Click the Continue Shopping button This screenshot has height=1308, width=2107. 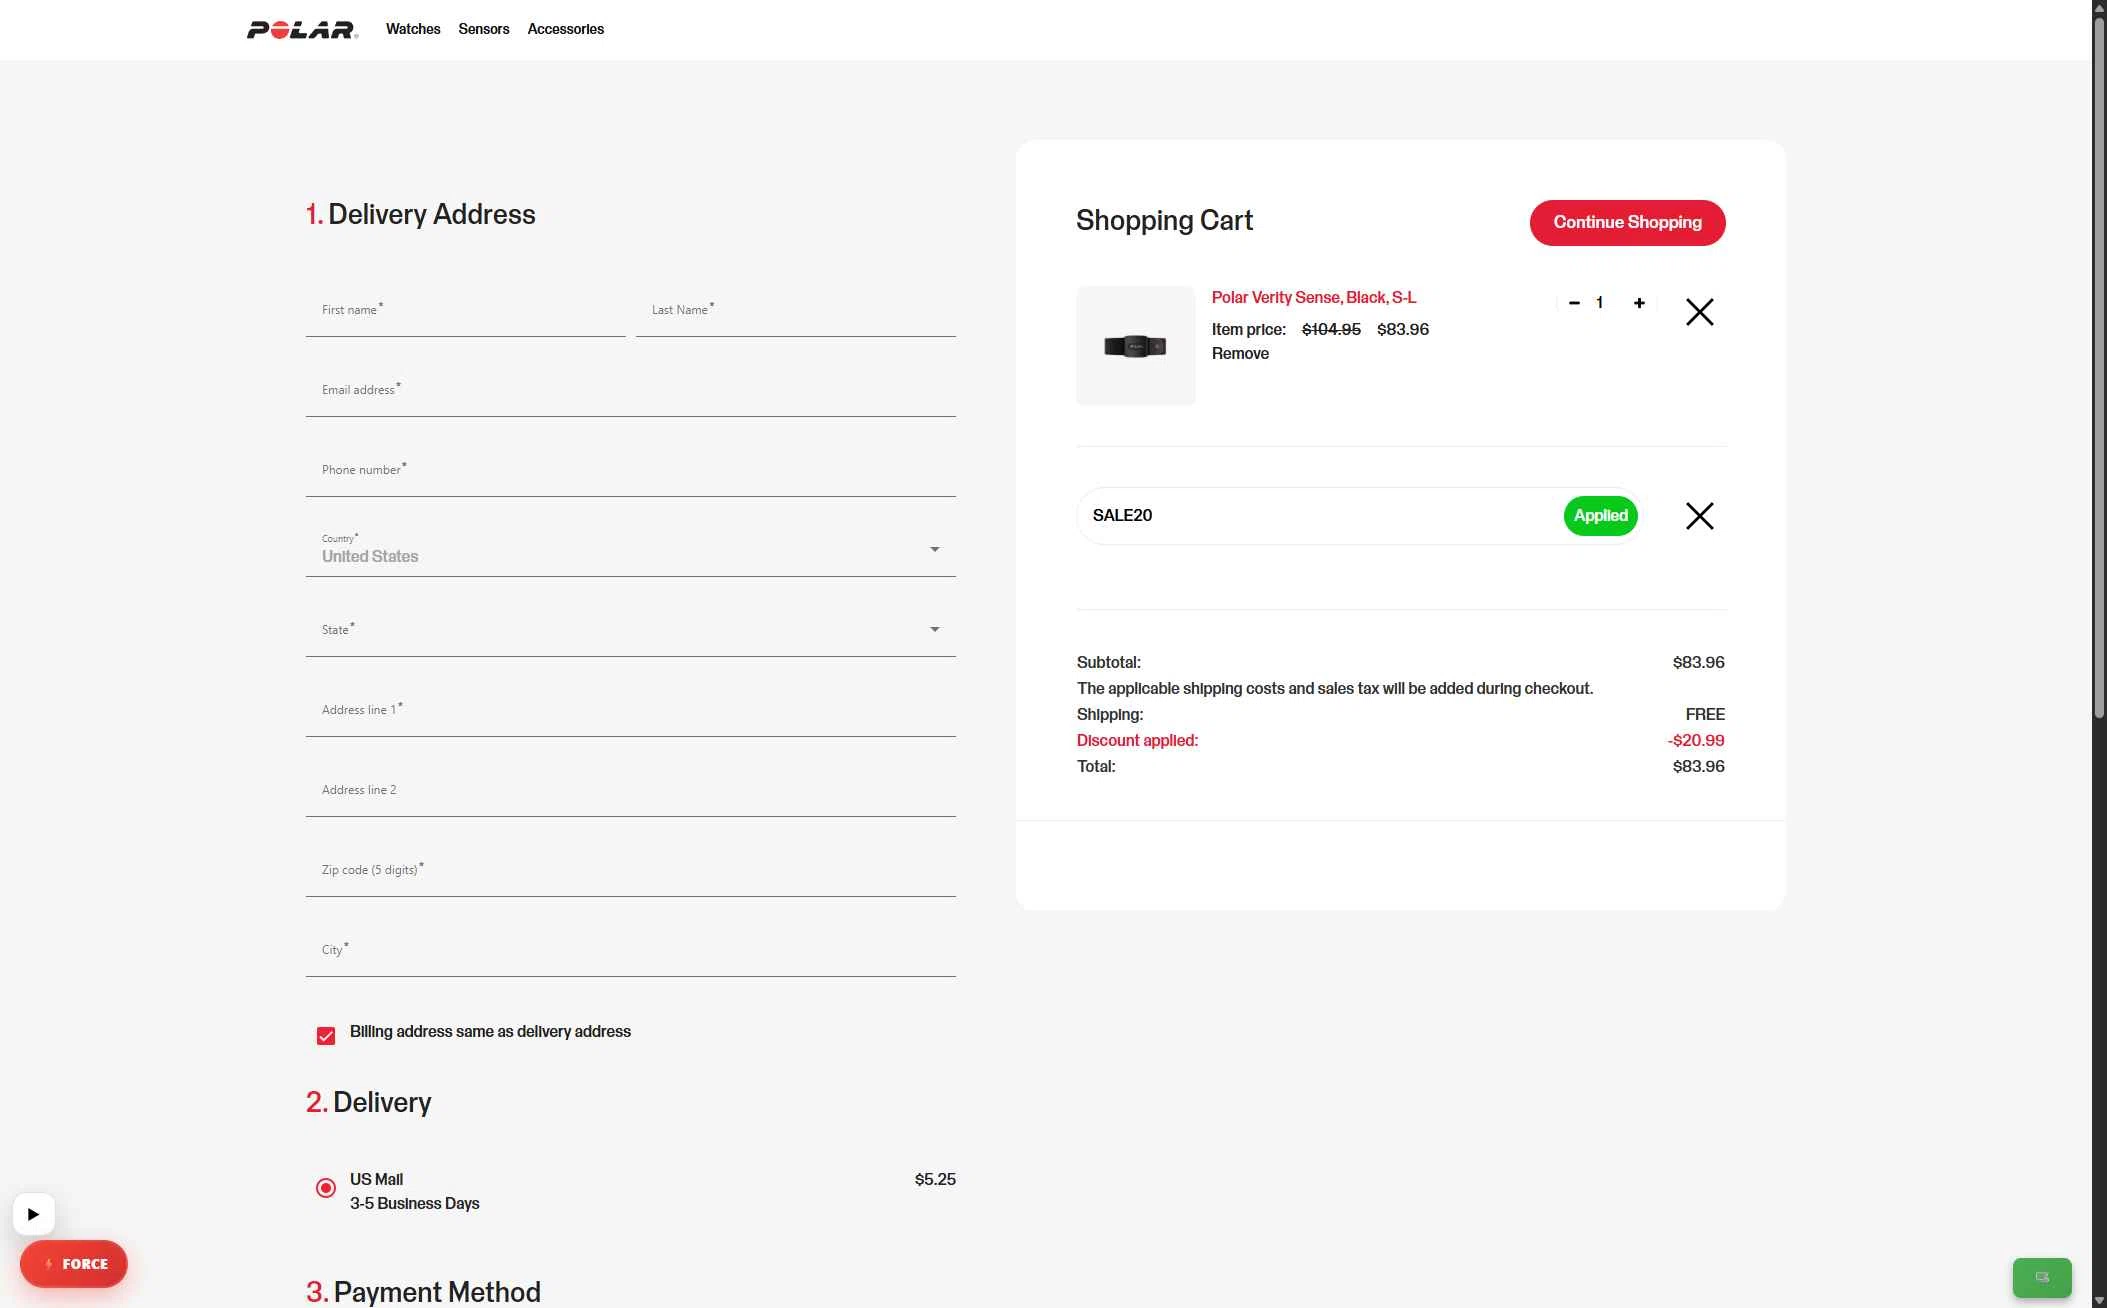tap(1627, 222)
